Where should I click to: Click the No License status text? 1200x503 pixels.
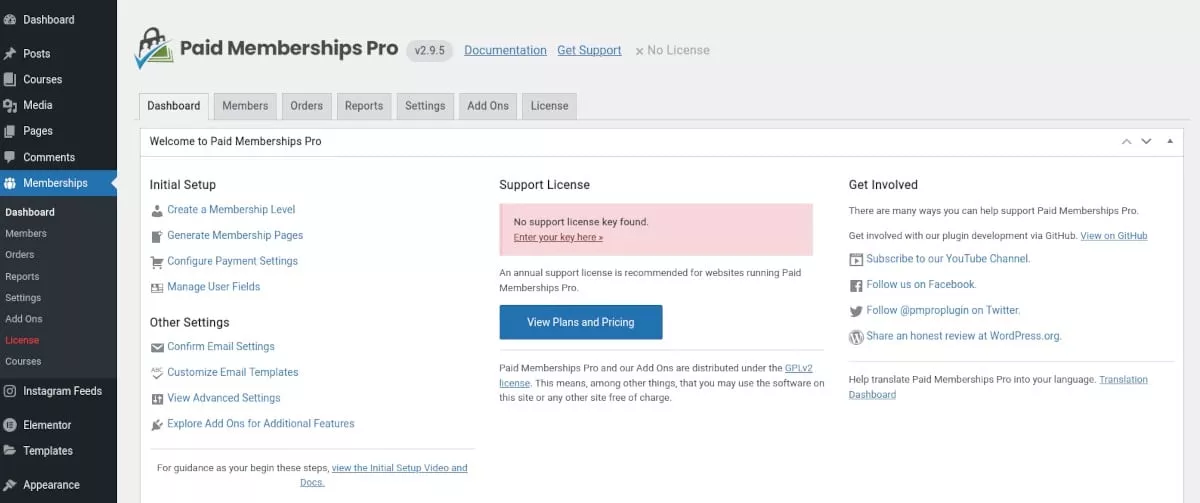coord(672,50)
